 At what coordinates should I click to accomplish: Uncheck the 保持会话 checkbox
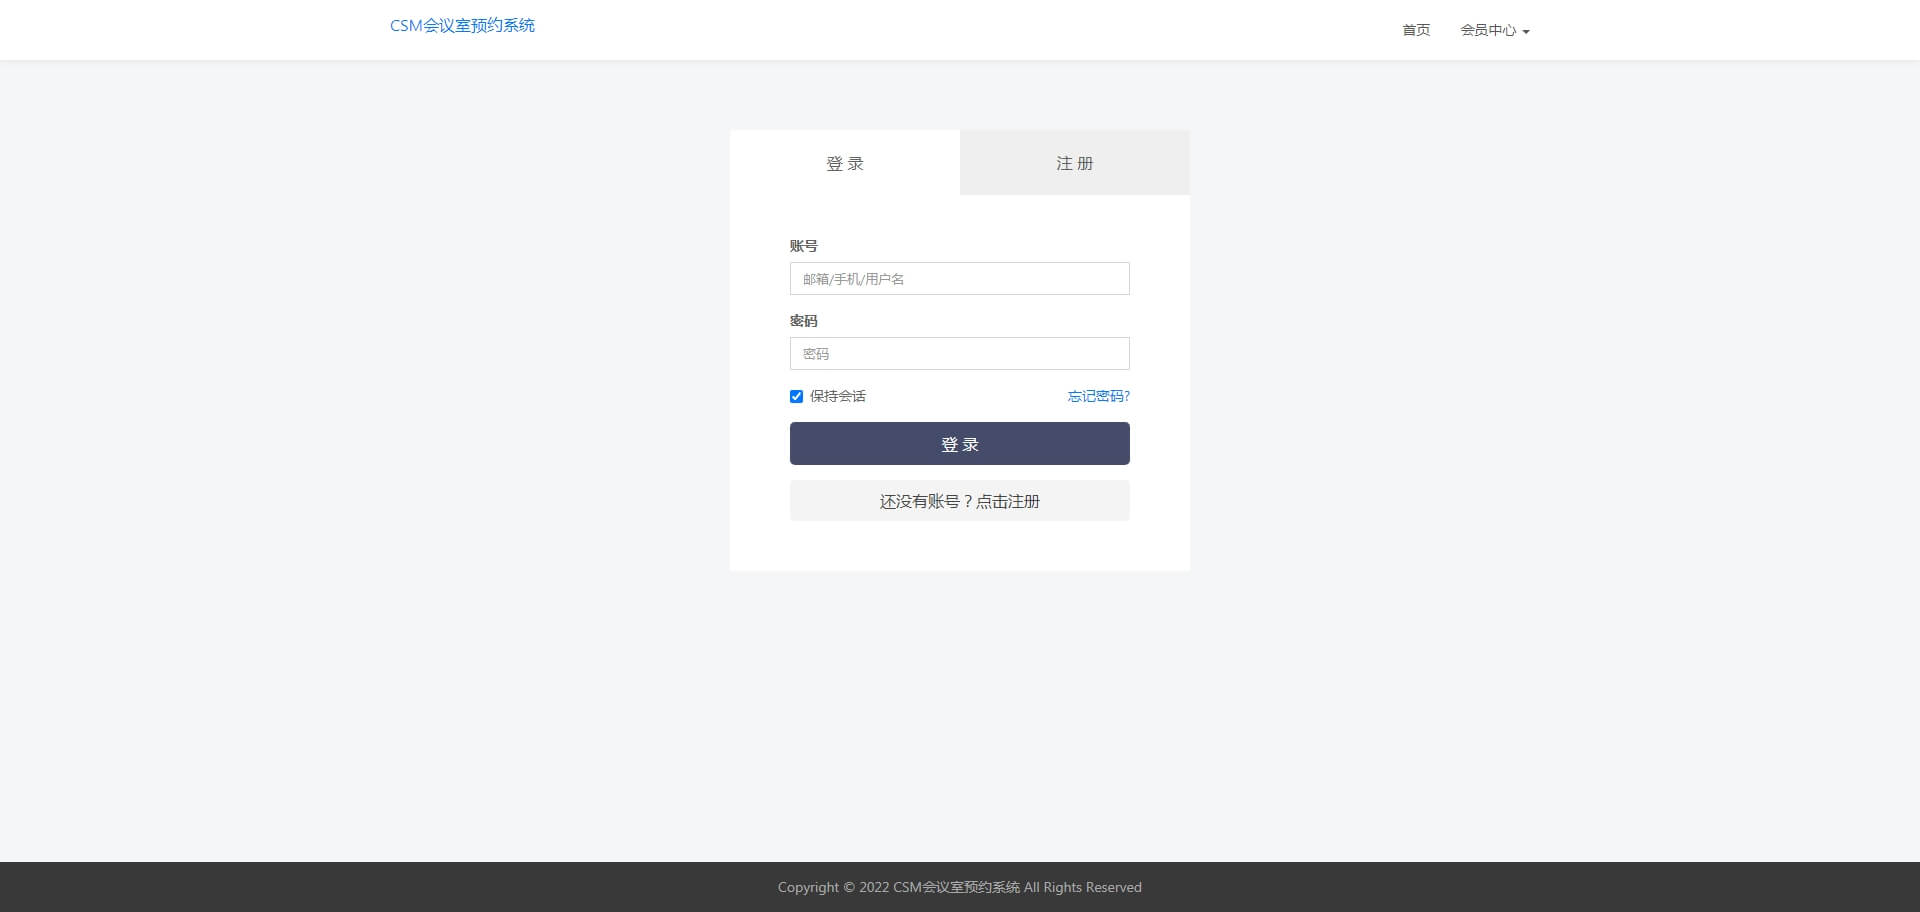(796, 397)
